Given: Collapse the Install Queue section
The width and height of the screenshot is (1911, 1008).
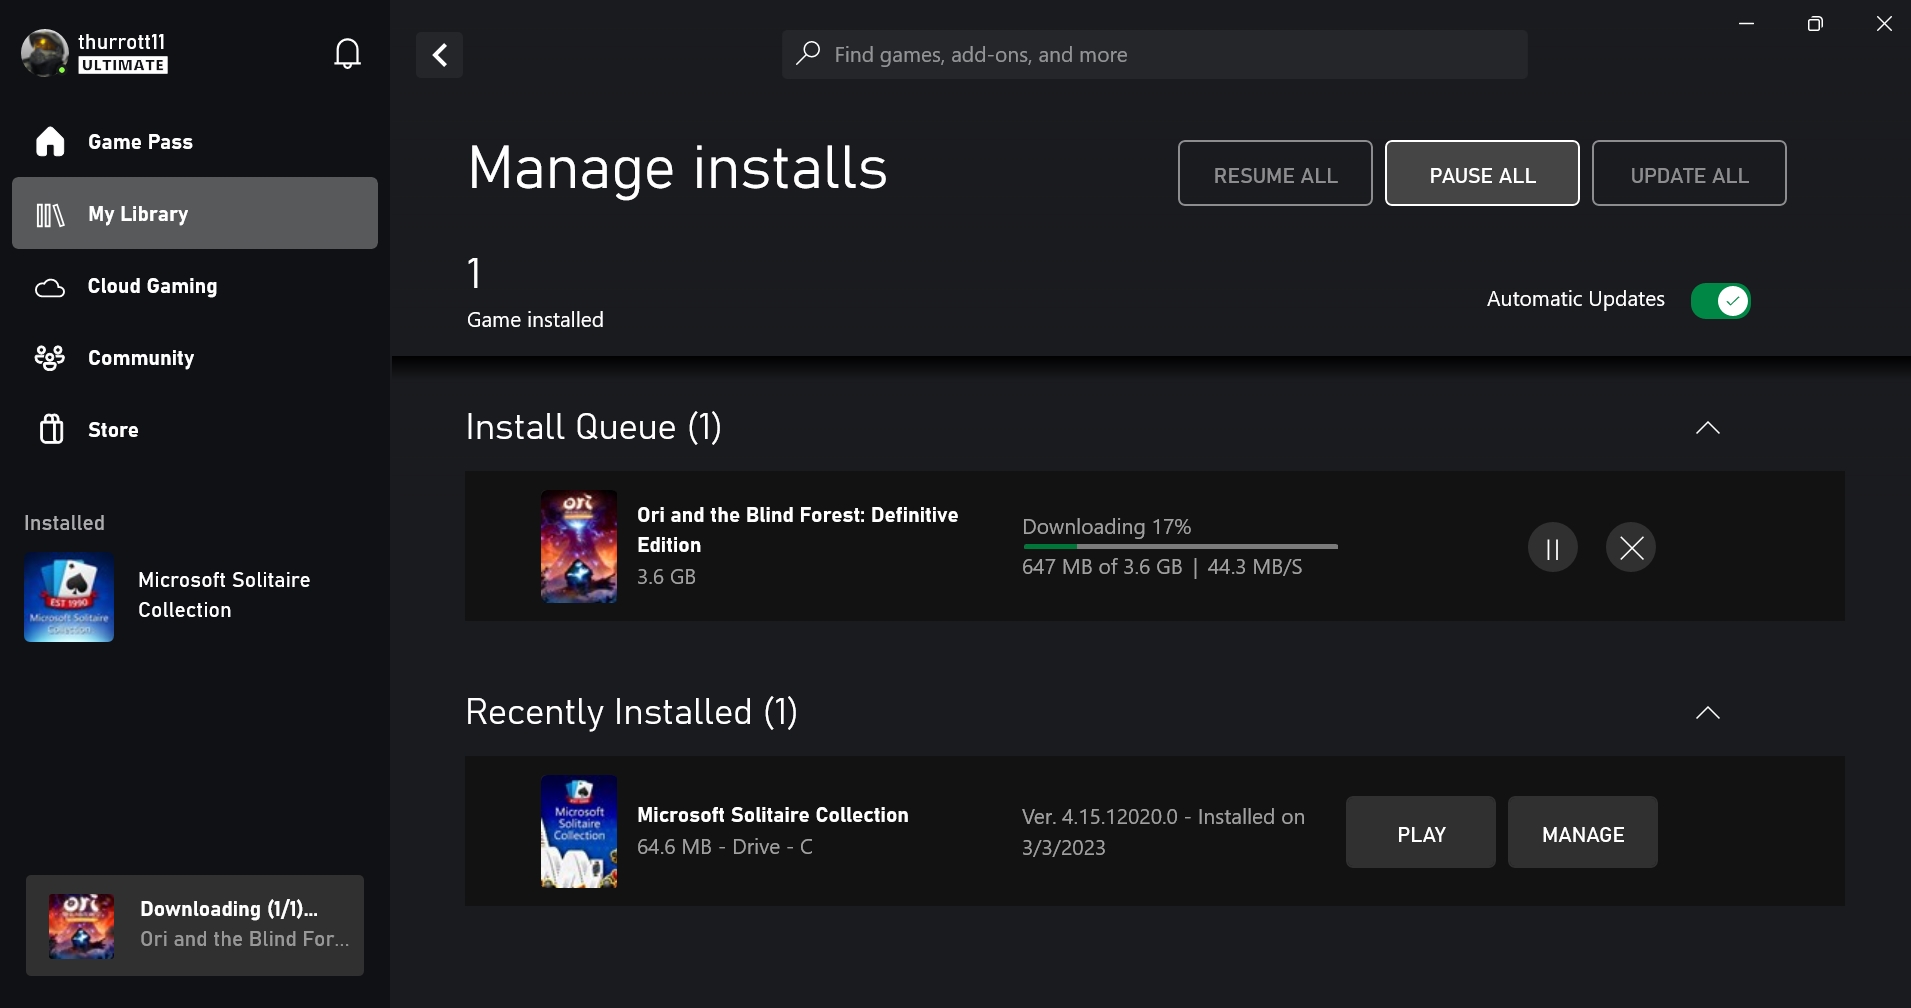Looking at the screenshot, I should (1708, 428).
